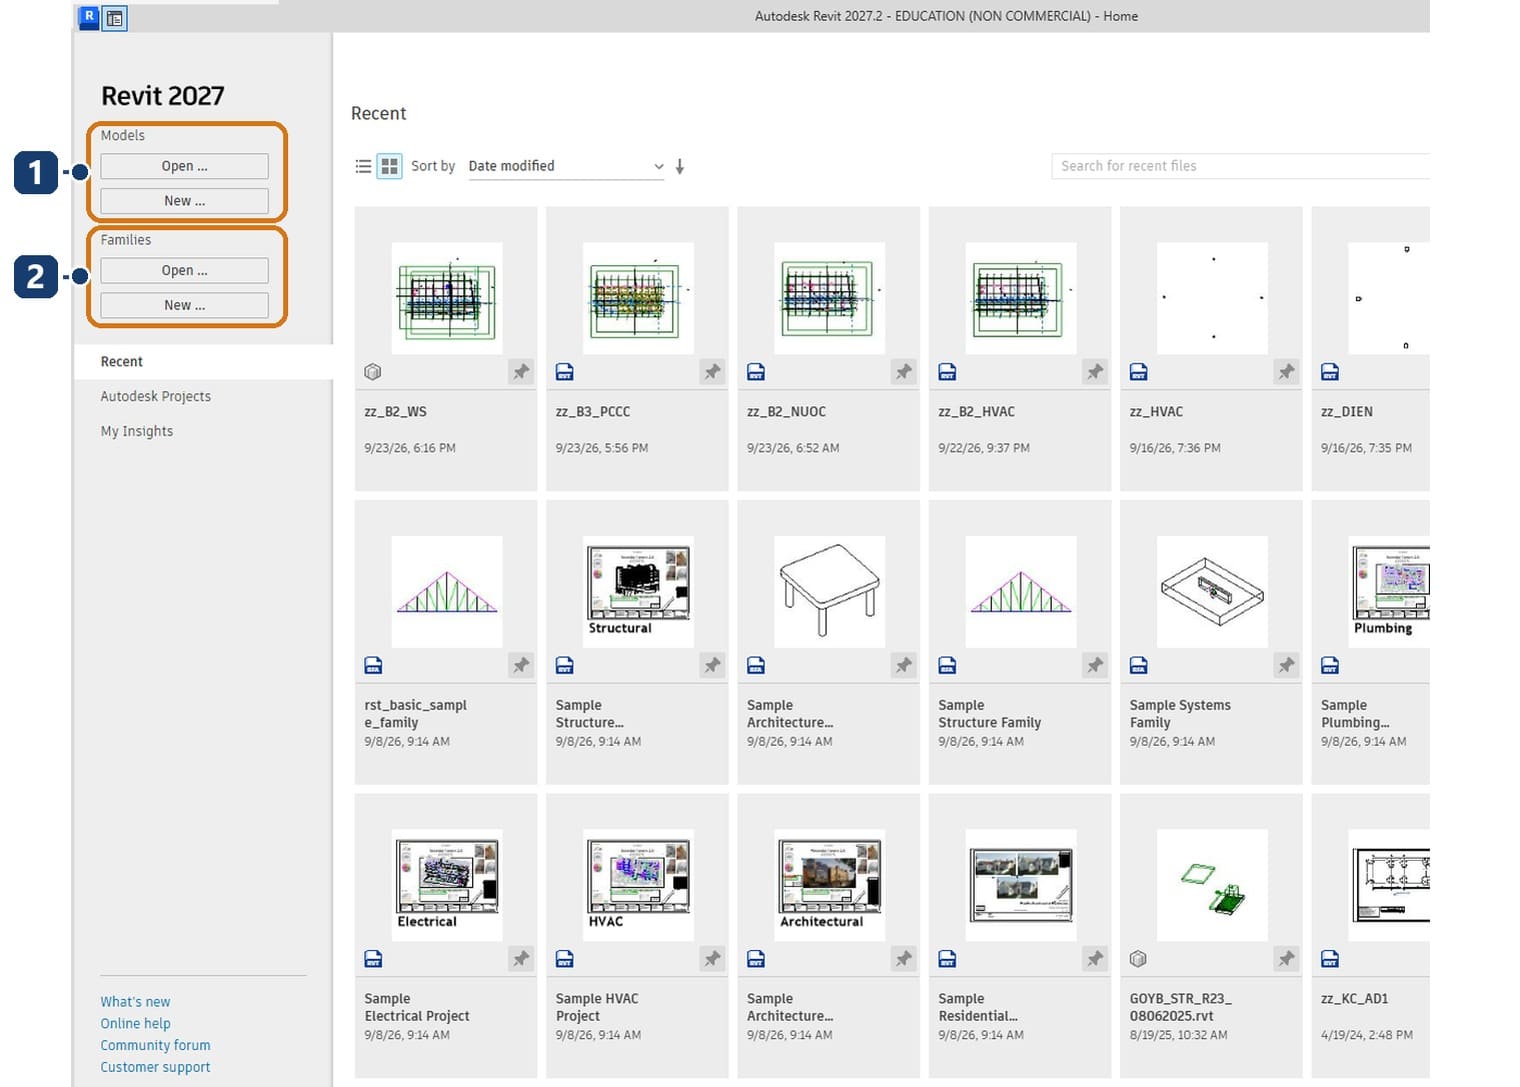1520x1087 pixels.
Task: Pin the Sample Structure project
Action: tap(712, 665)
